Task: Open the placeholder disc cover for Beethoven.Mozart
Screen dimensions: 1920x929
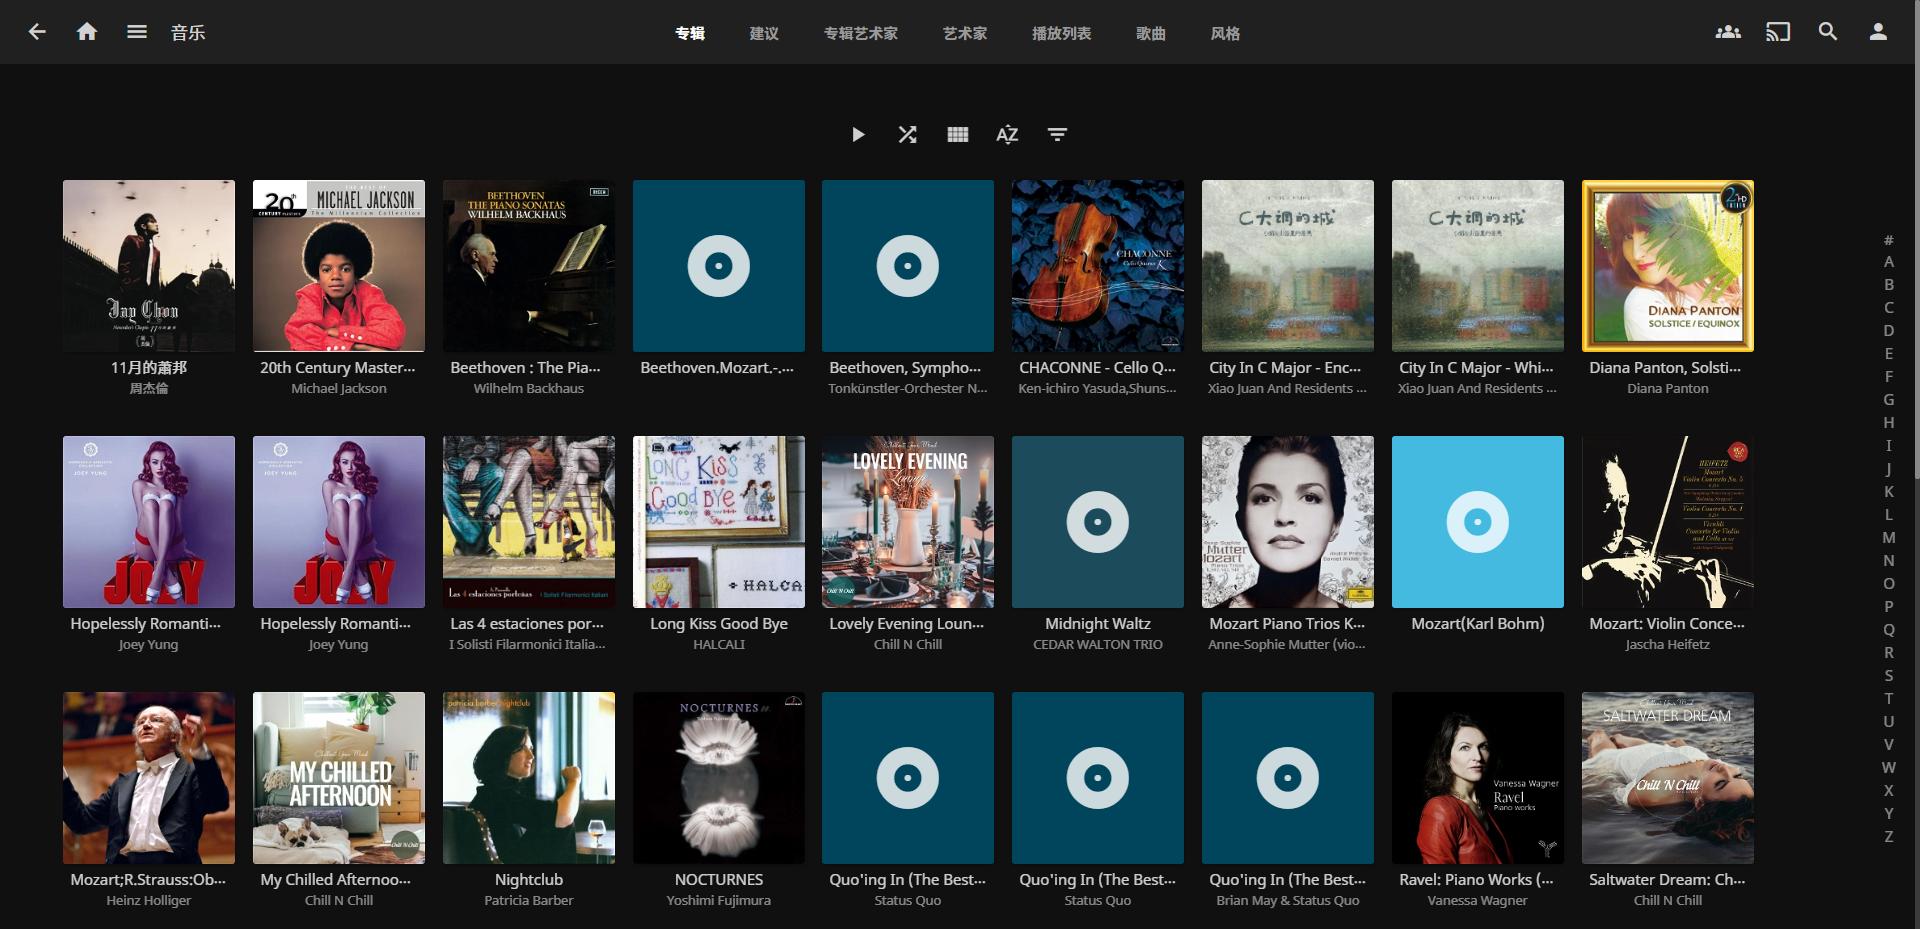Action: tap(719, 266)
